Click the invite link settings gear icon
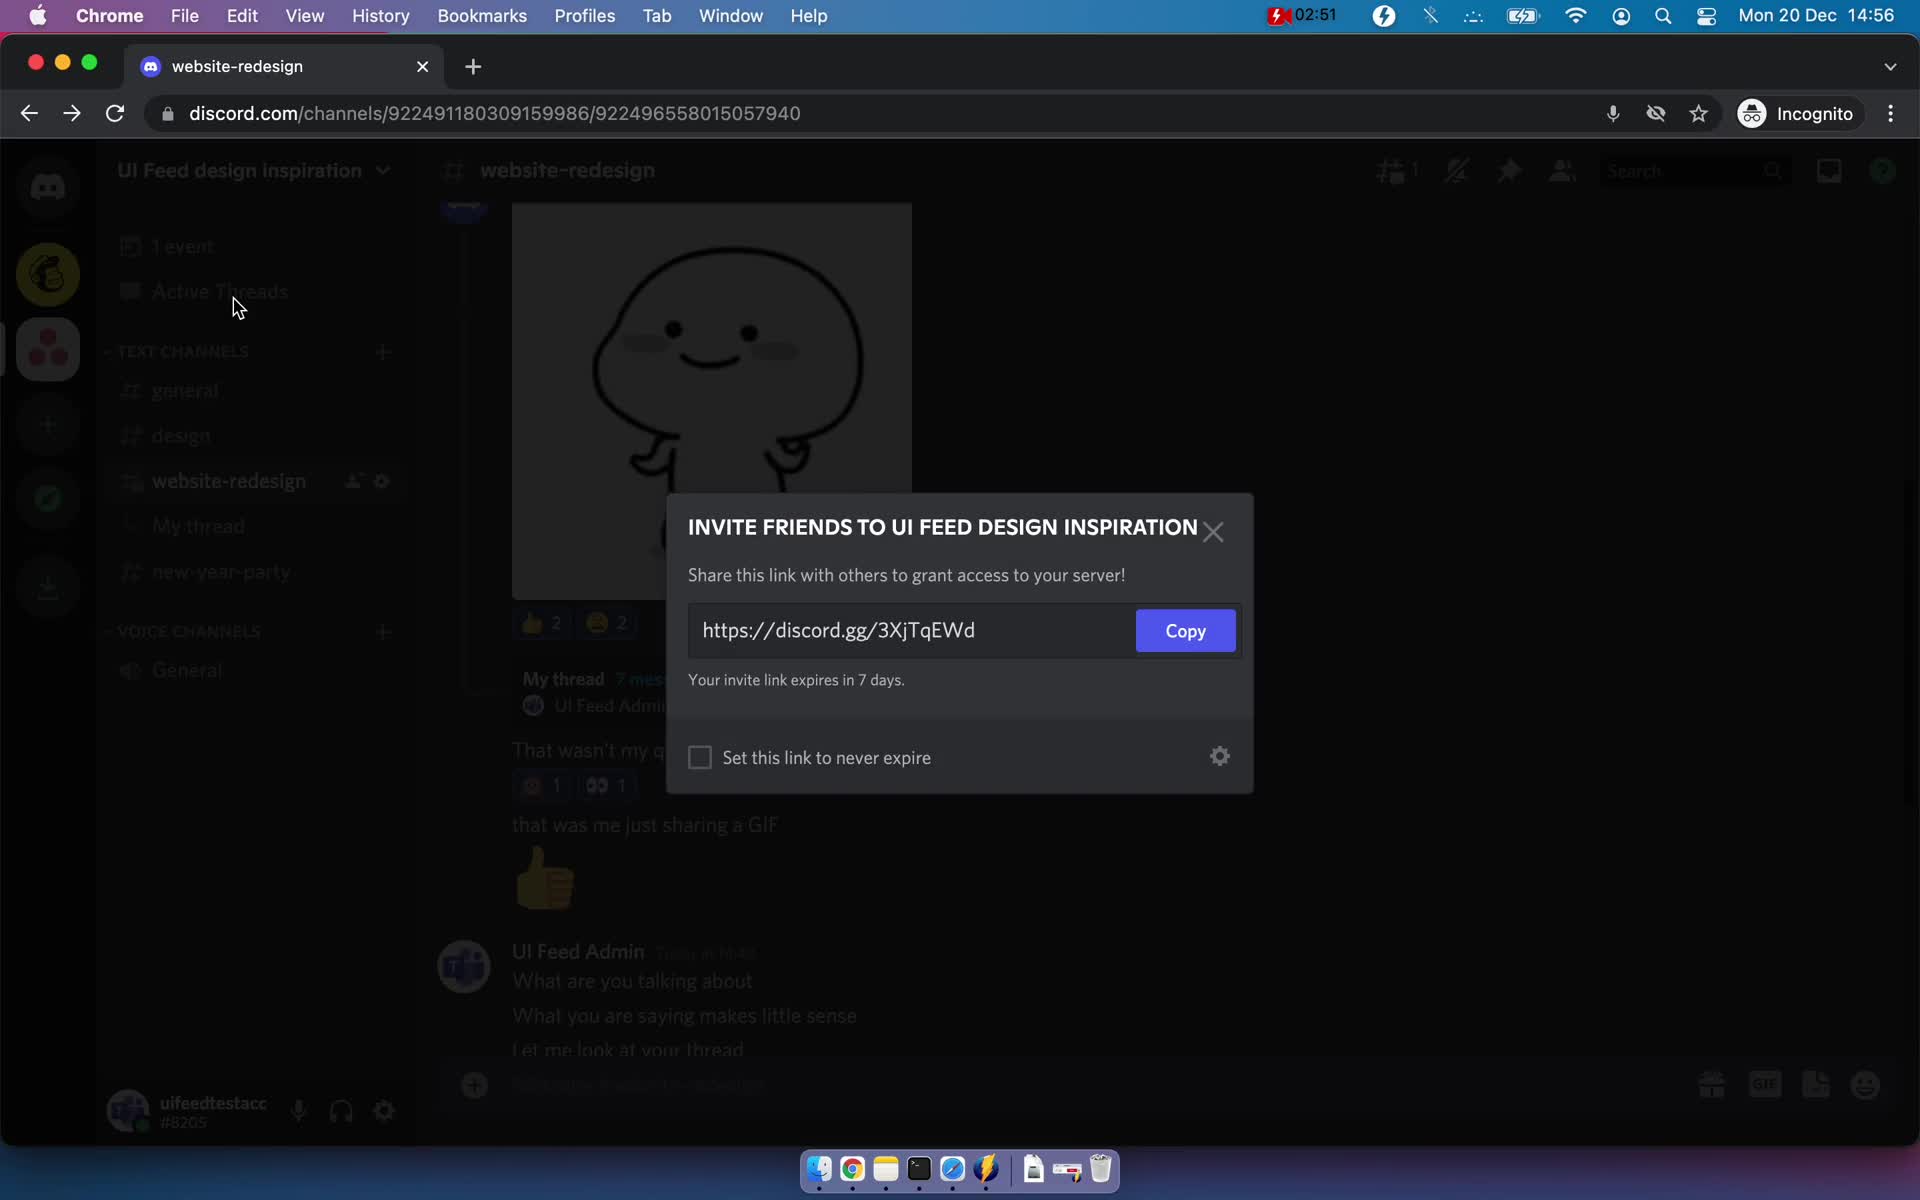Image resolution: width=1920 pixels, height=1200 pixels. pyautogui.click(x=1219, y=756)
